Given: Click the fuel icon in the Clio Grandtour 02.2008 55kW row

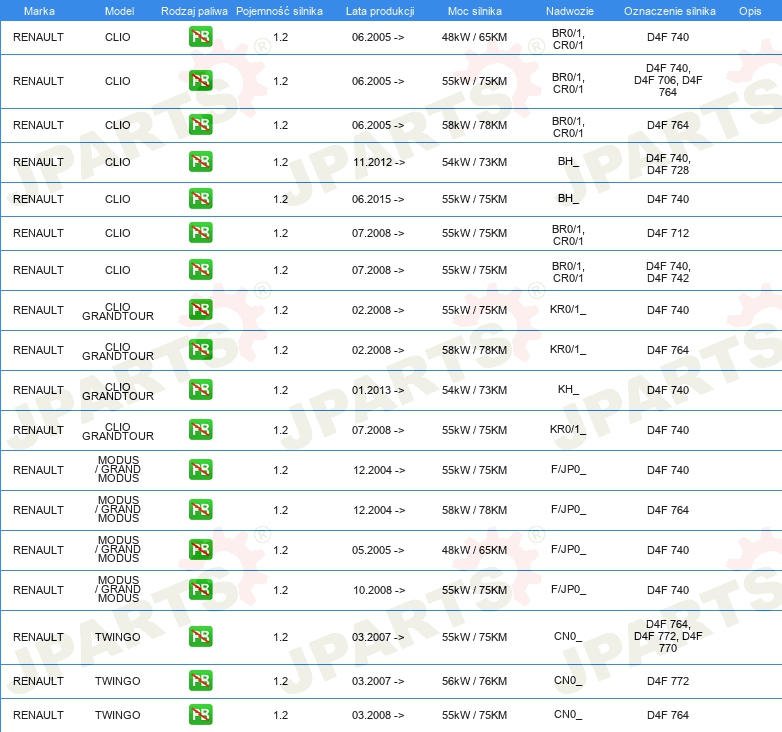Looking at the screenshot, I should (200, 310).
